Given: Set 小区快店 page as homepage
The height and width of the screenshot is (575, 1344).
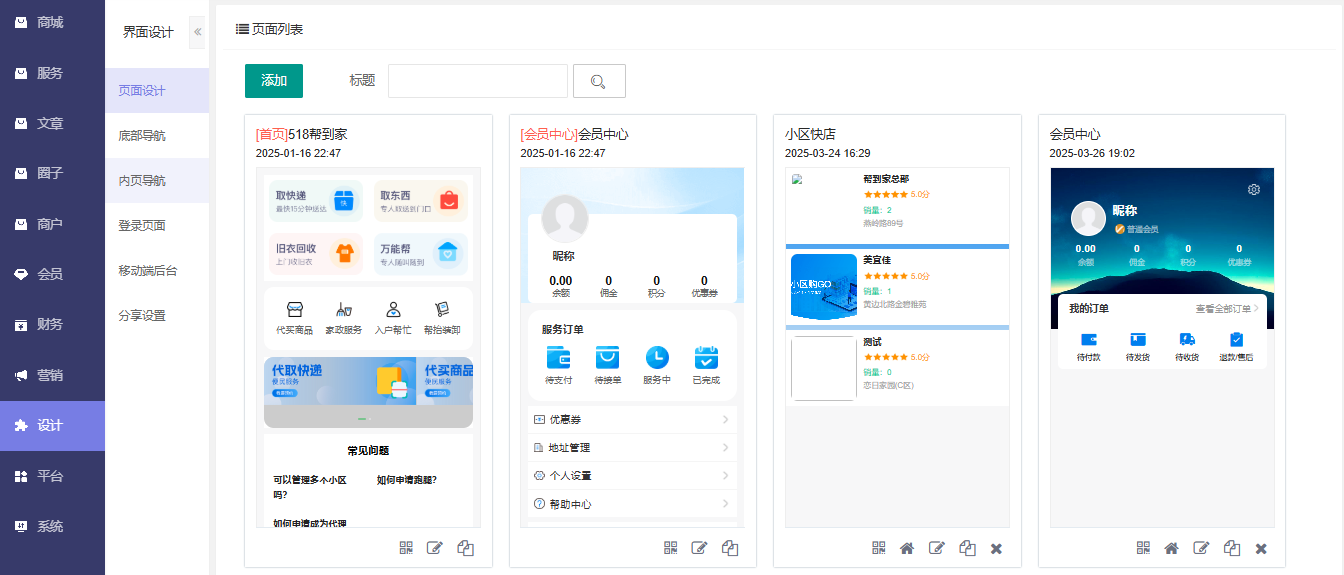Looking at the screenshot, I should [x=907, y=548].
